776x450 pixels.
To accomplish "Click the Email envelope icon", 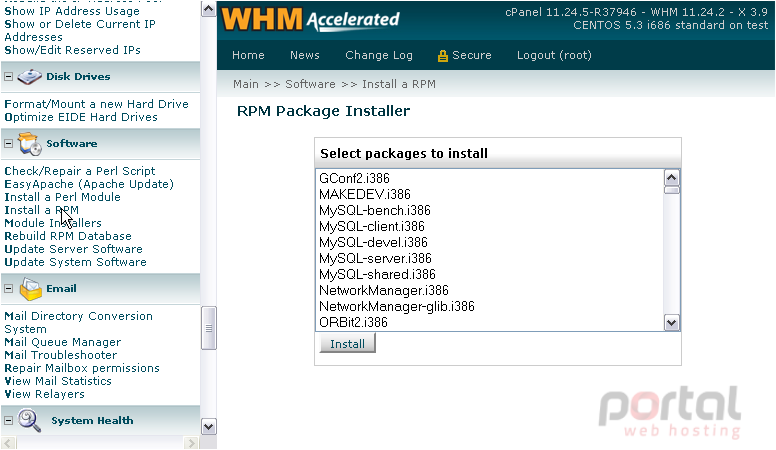I will click(30, 289).
